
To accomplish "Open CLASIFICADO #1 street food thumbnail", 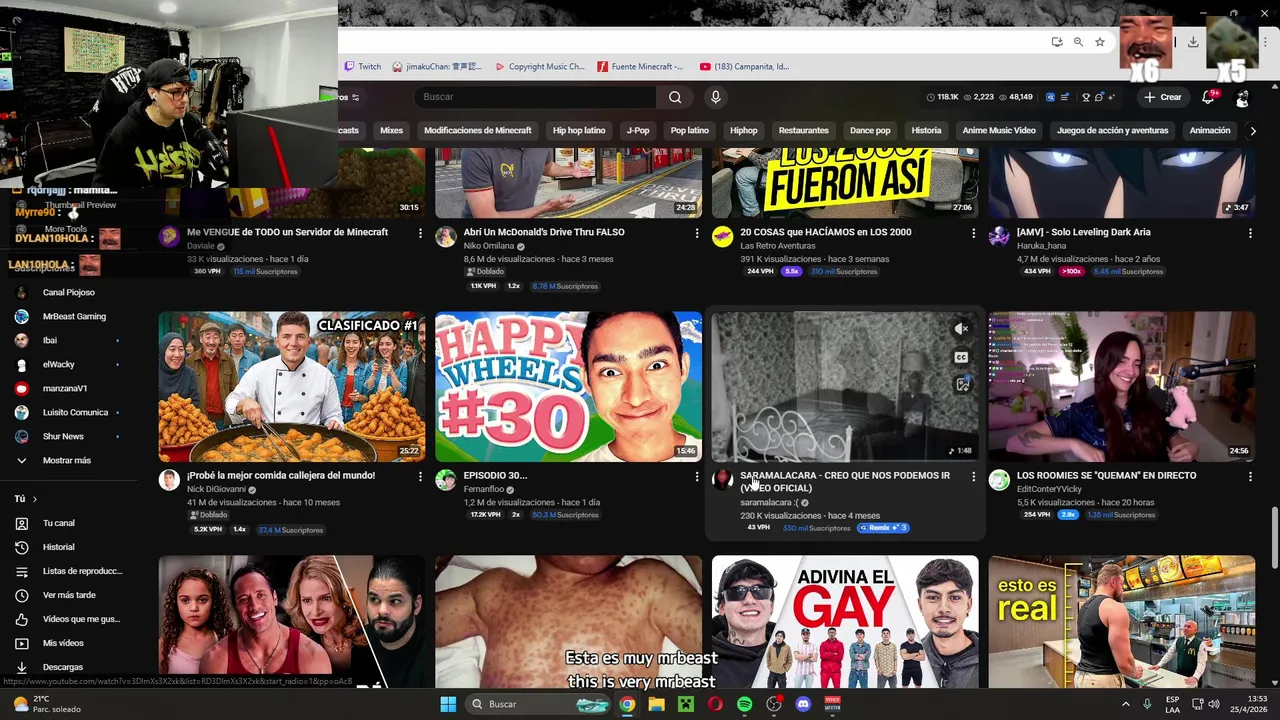I will coord(291,386).
